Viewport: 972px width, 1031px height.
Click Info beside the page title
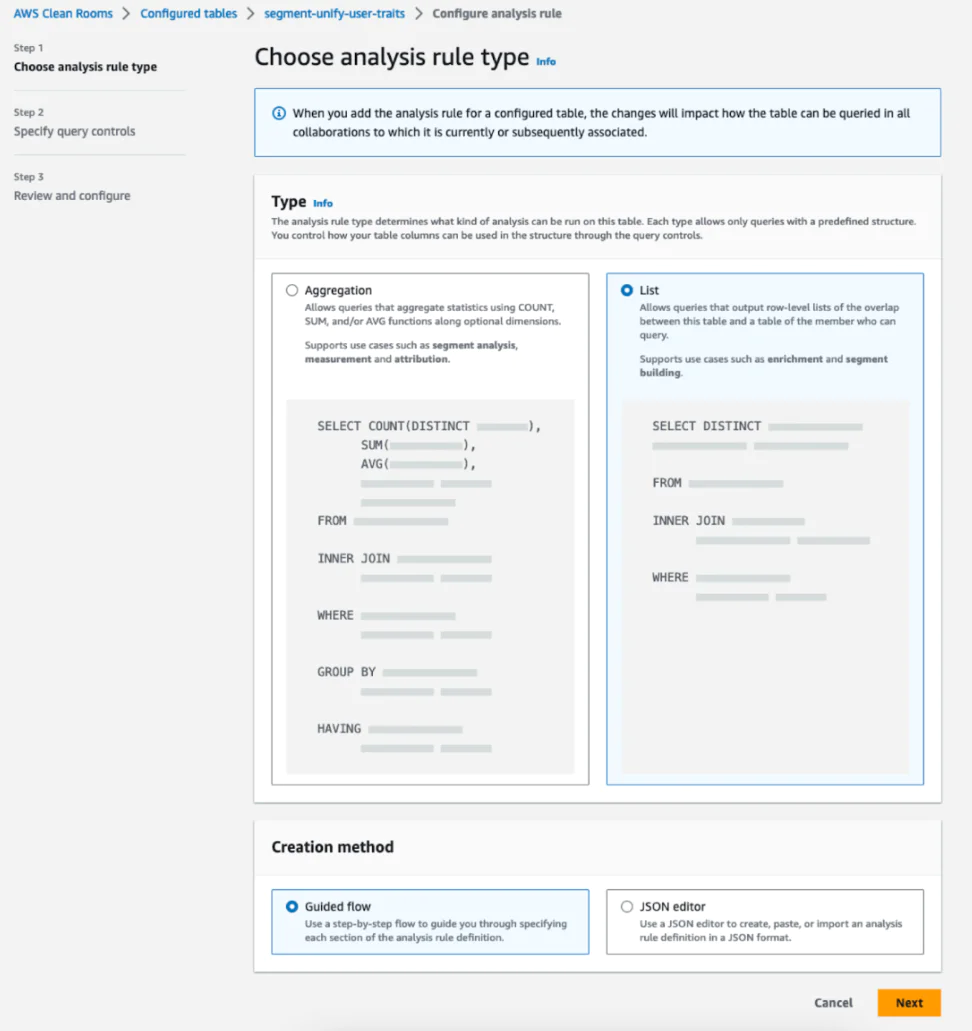tap(546, 61)
